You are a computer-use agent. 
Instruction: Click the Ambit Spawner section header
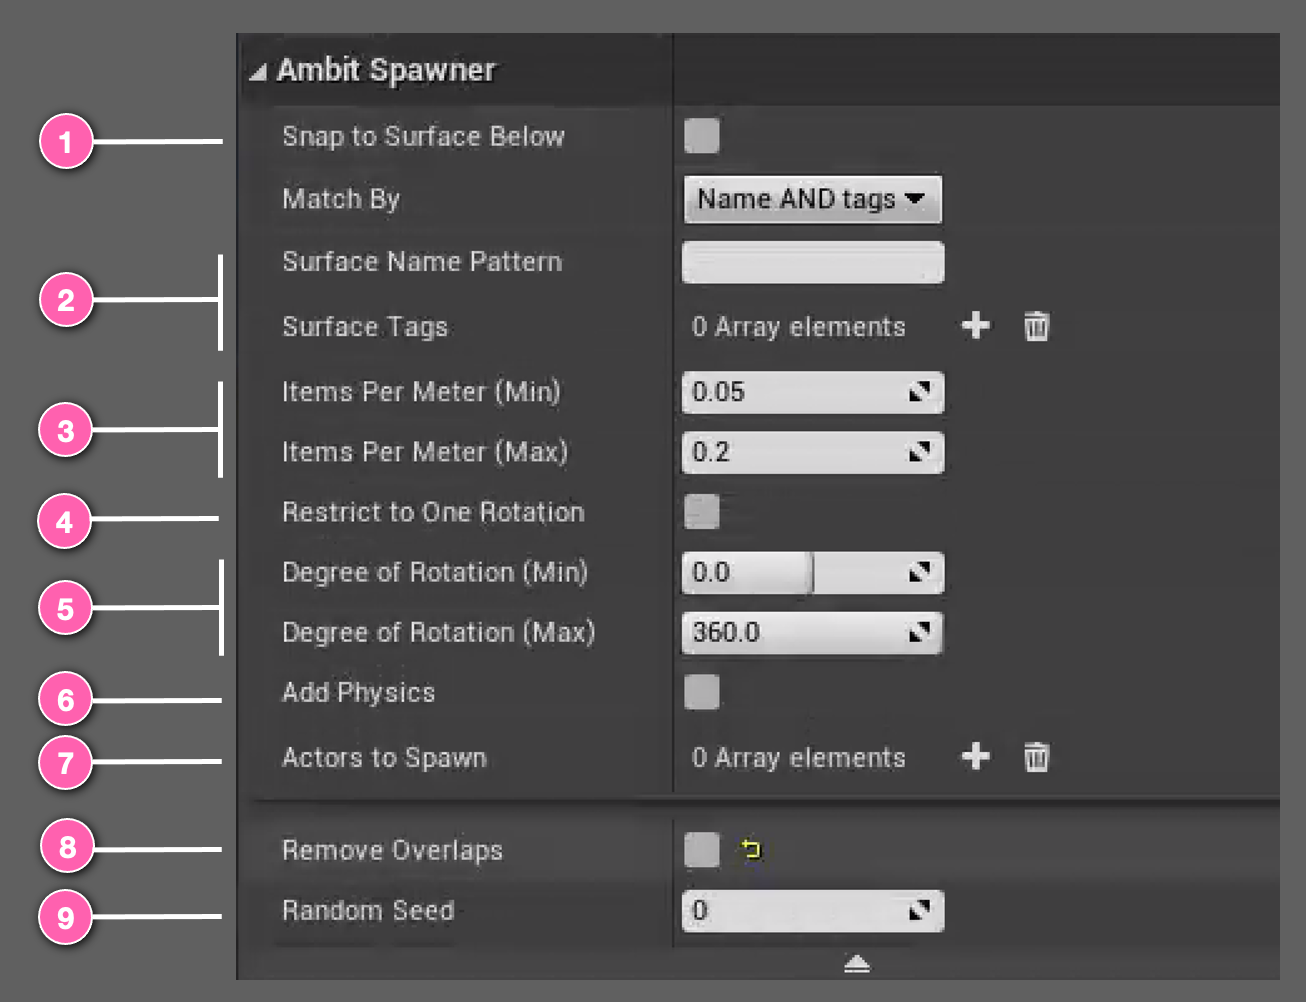point(386,70)
